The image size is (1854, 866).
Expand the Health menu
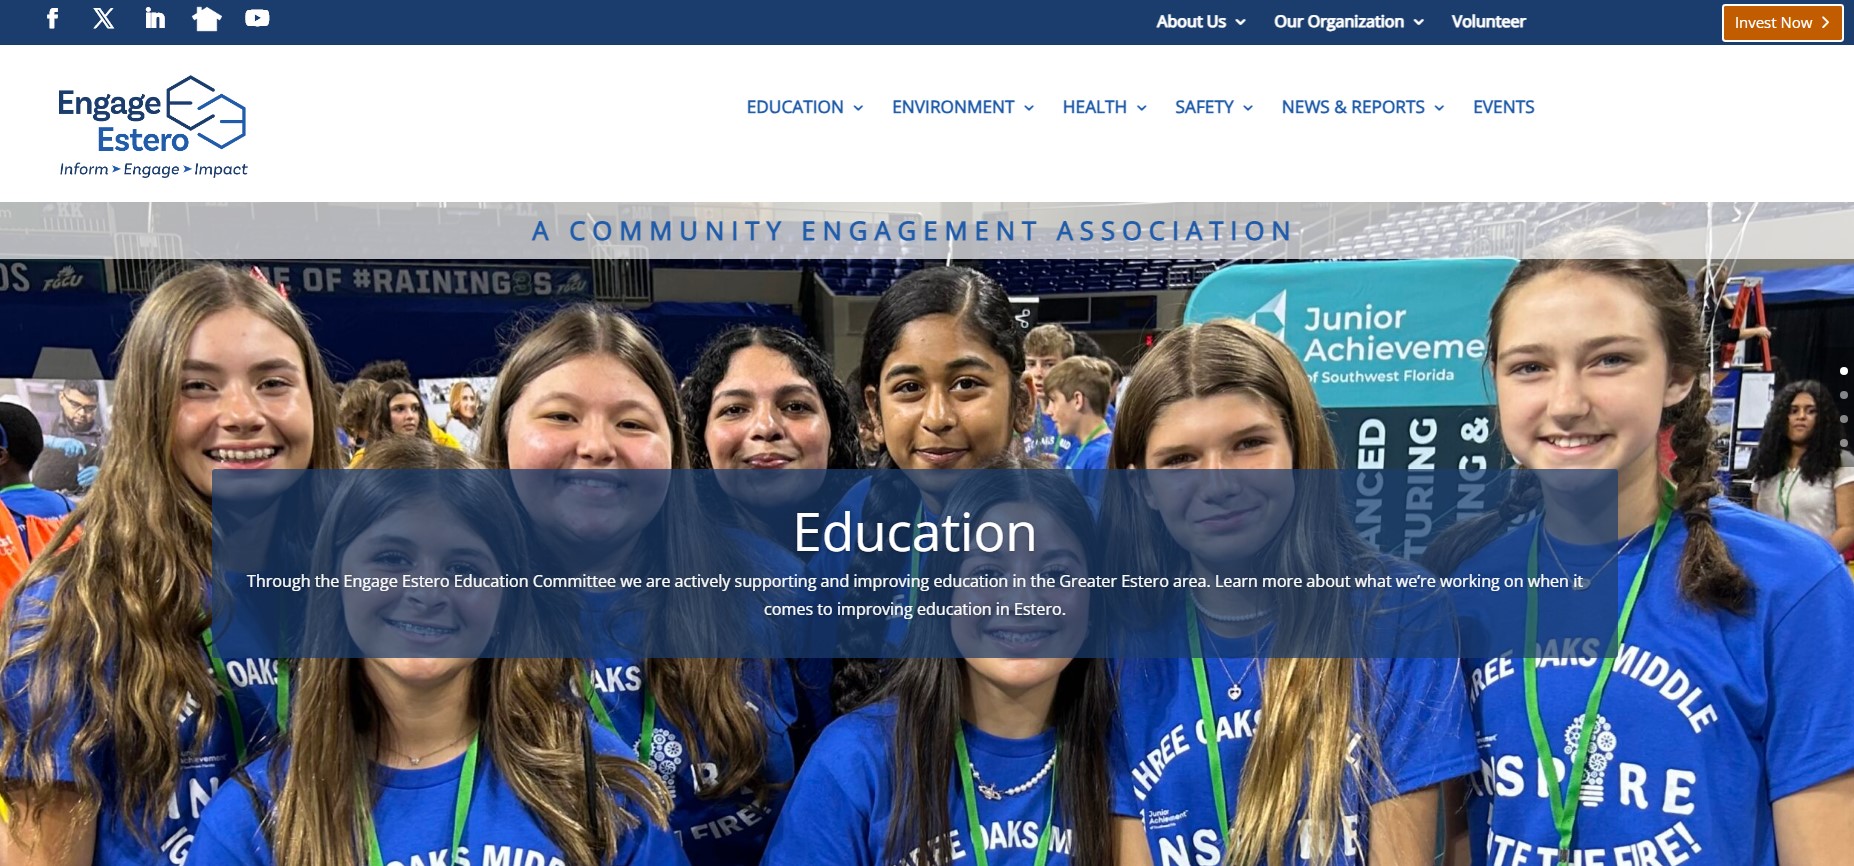(1105, 107)
